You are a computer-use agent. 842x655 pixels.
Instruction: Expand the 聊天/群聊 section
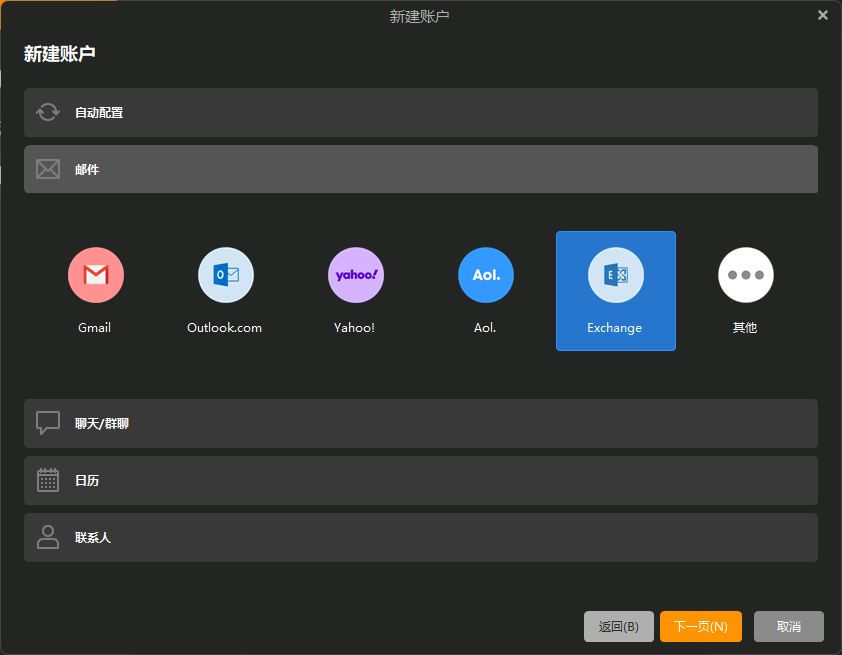[x=421, y=424]
